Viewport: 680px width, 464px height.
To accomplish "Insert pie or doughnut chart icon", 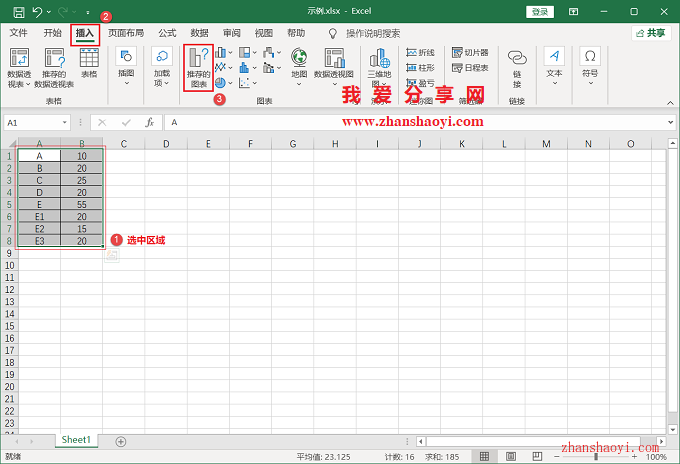I will click(x=221, y=82).
